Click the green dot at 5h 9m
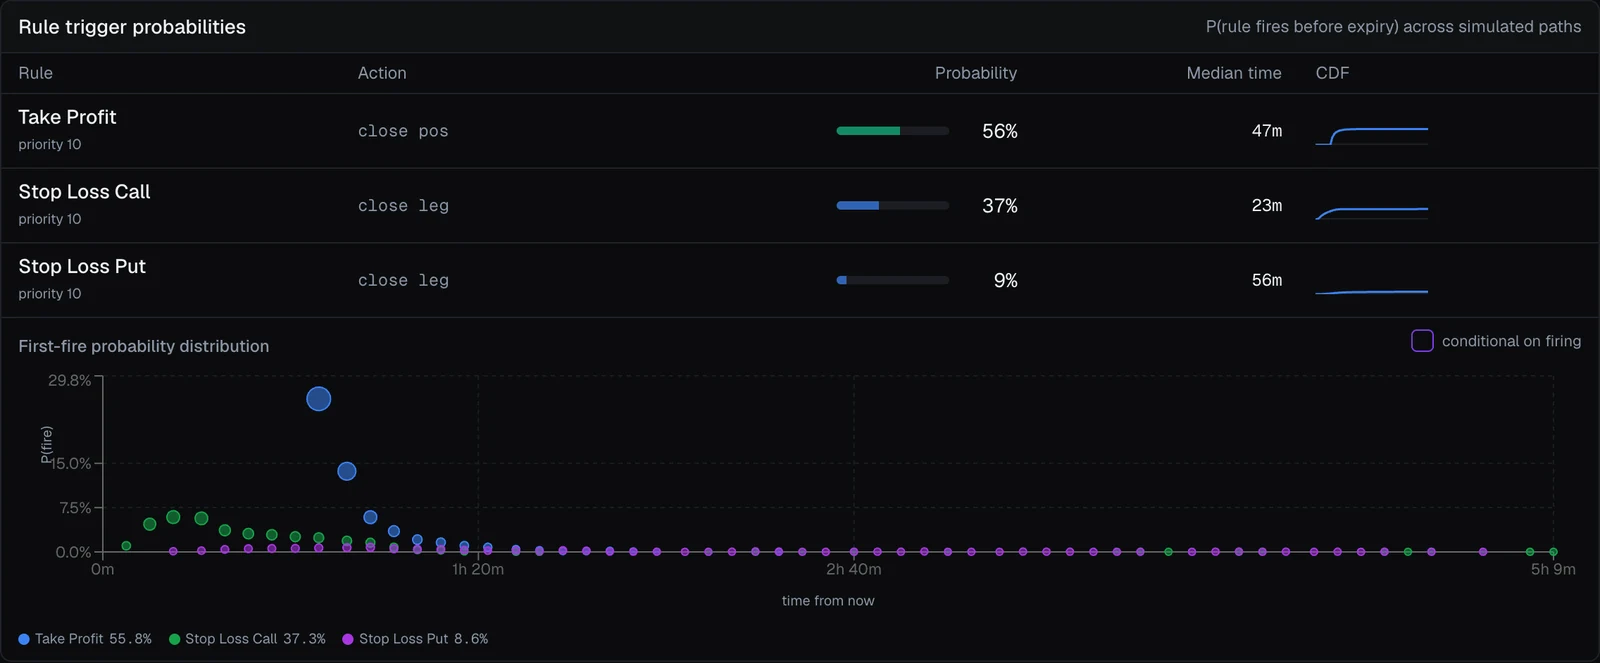This screenshot has width=1600, height=663. (1553, 552)
